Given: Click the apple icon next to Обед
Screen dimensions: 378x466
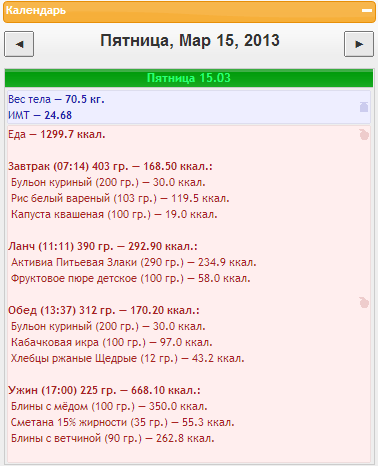Looking at the screenshot, I should click(x=364, y=302).
